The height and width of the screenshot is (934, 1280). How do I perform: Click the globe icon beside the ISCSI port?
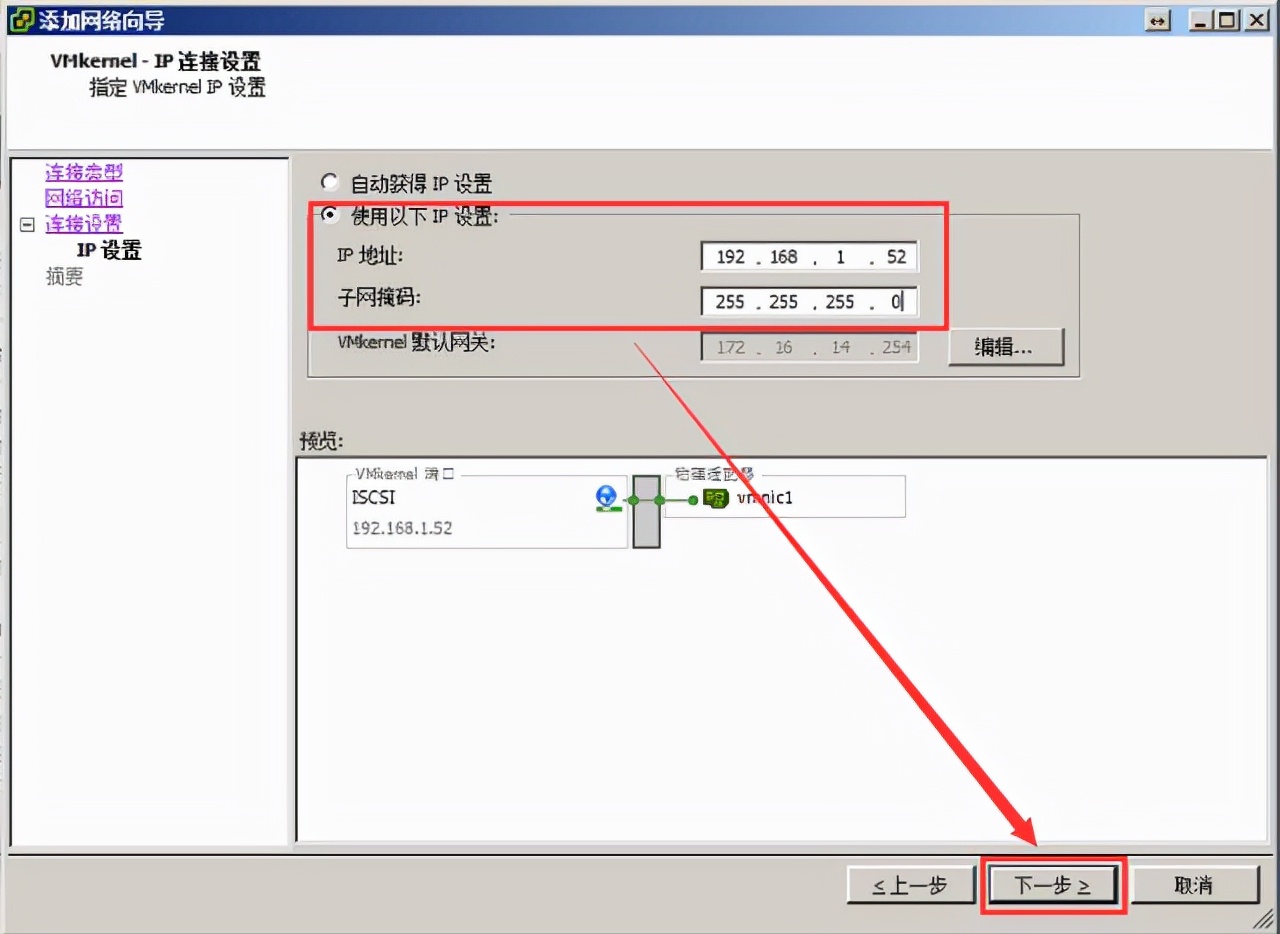click(604, 496)
